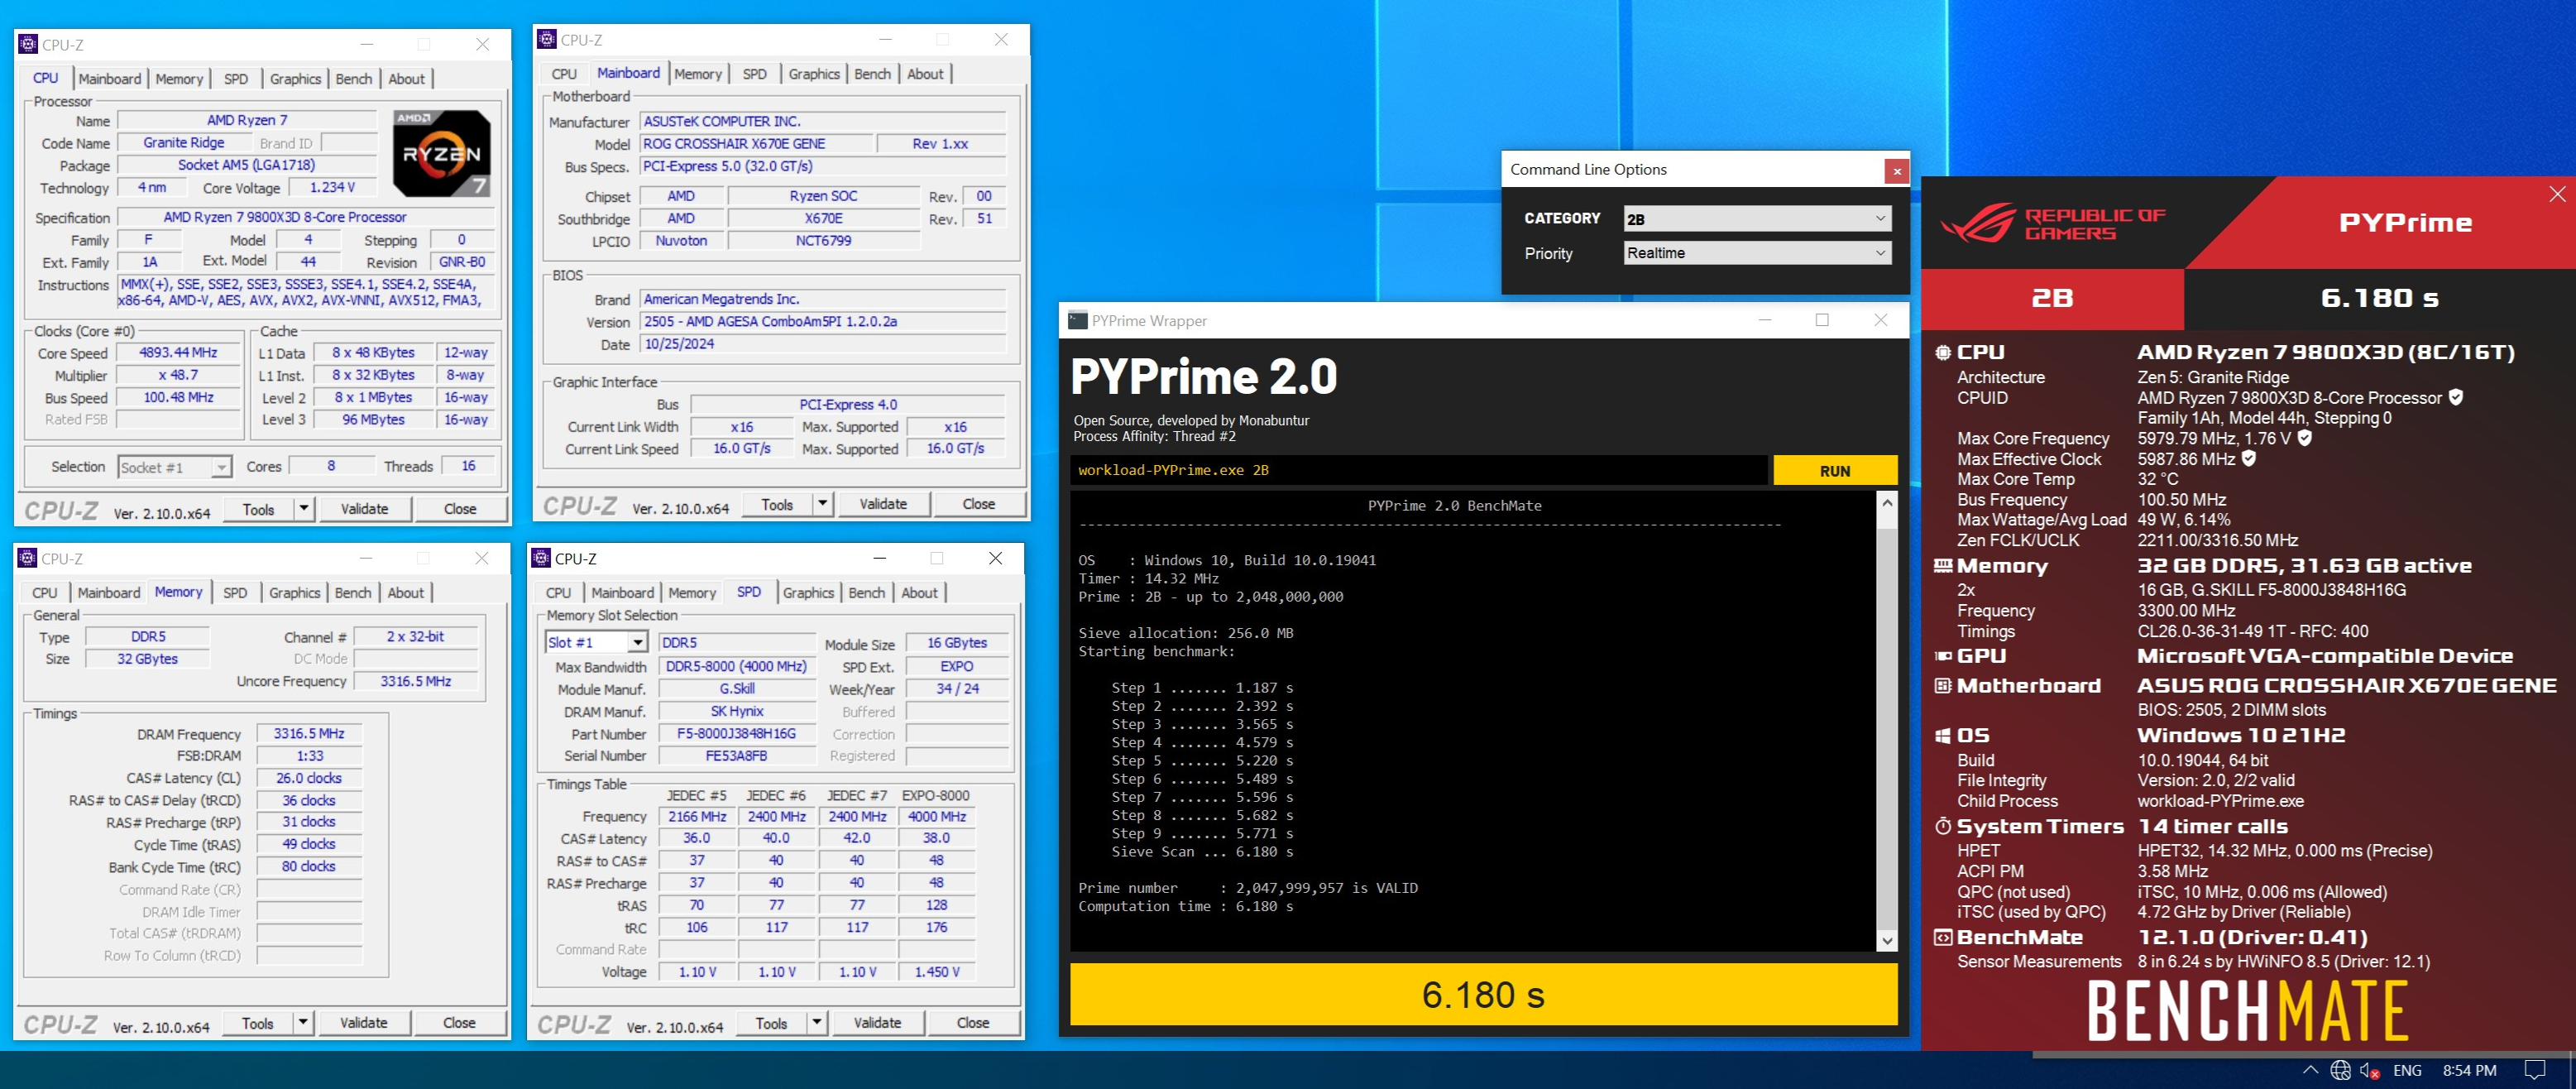Click the GPU icon in BenchMate panel
The image size is (2576, 1089).
pos(1943,656)
